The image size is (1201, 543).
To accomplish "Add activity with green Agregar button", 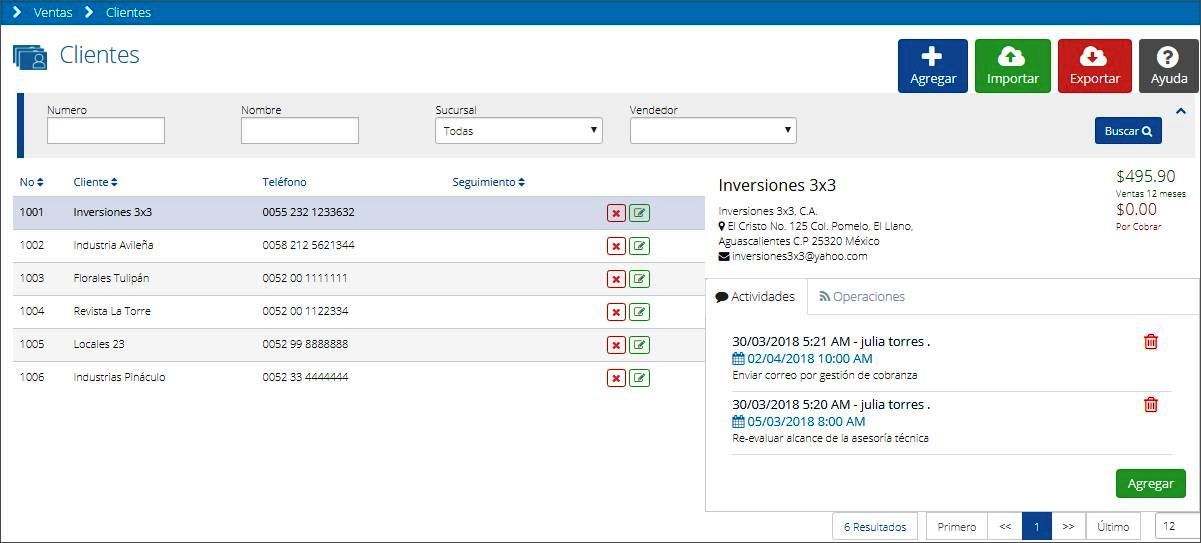I will click(1151, 484).
